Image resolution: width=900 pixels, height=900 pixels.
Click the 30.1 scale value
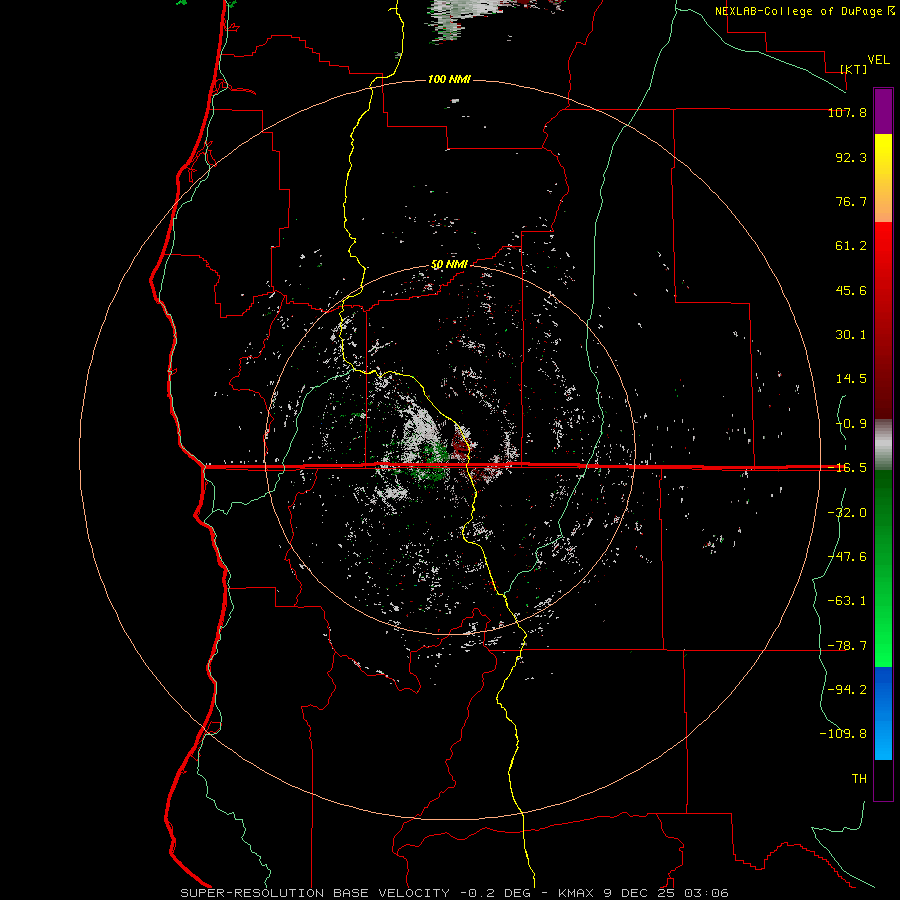(x=851, y=335)
